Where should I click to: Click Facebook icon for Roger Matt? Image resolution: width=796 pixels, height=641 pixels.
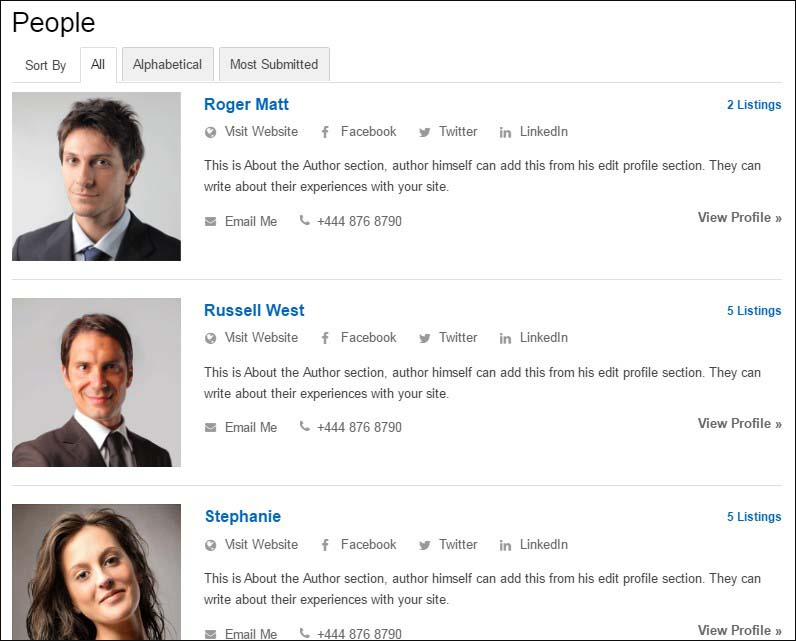point(325,132)
